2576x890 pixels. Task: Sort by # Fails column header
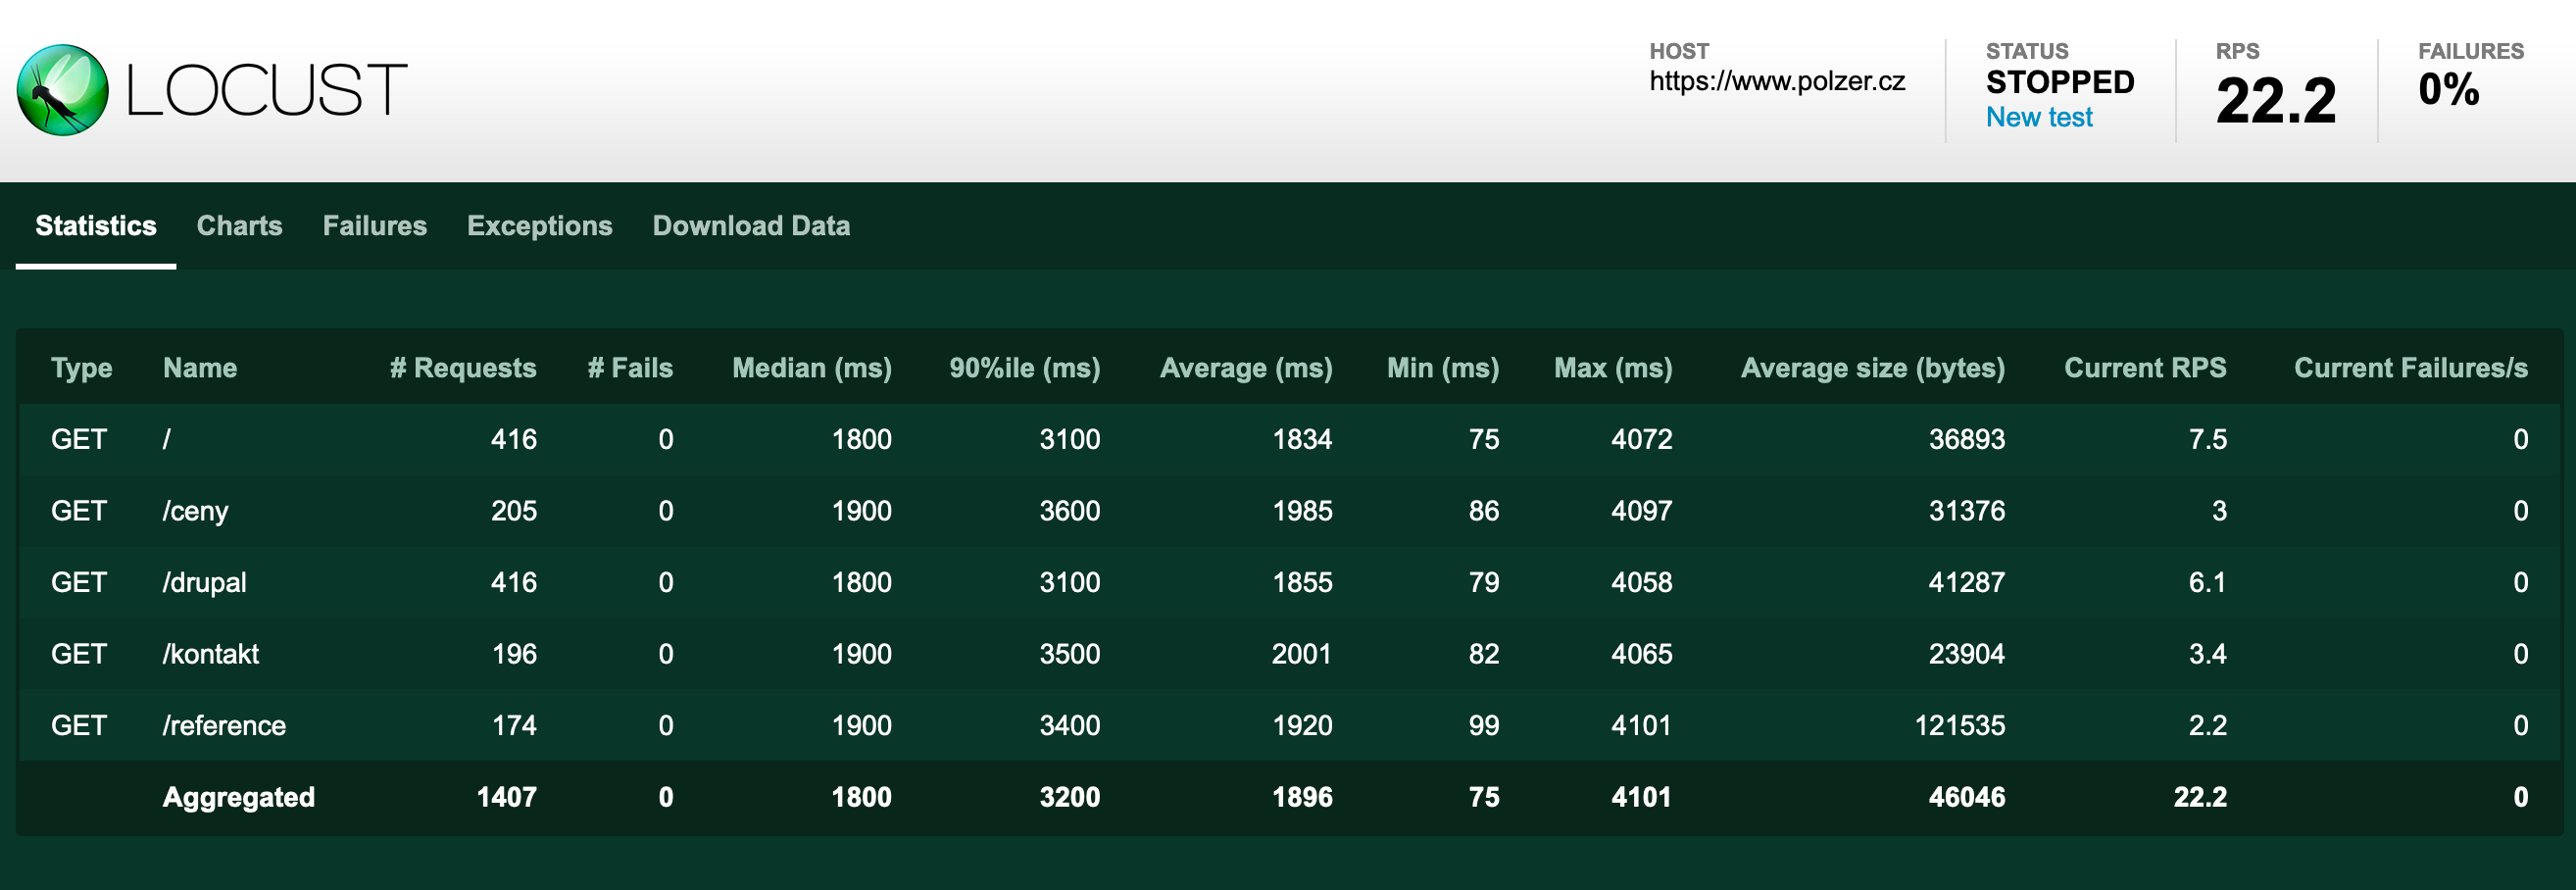(x=630, y=368)
